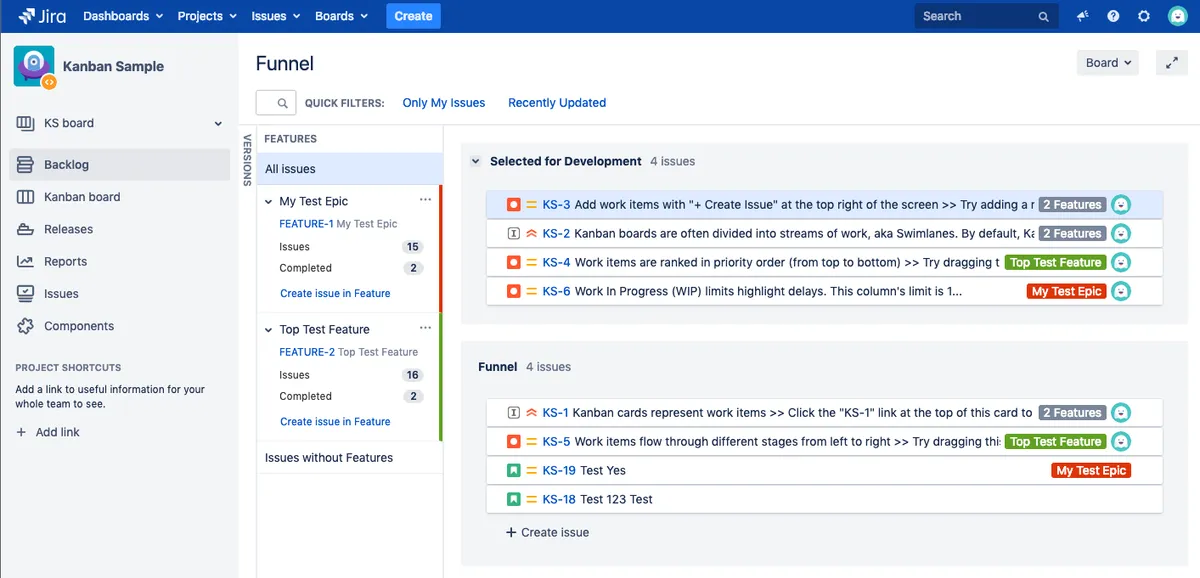Viewport: 1200px width, 578px height.
Task: Expand board to full screen
Action: click(1171, 63)
